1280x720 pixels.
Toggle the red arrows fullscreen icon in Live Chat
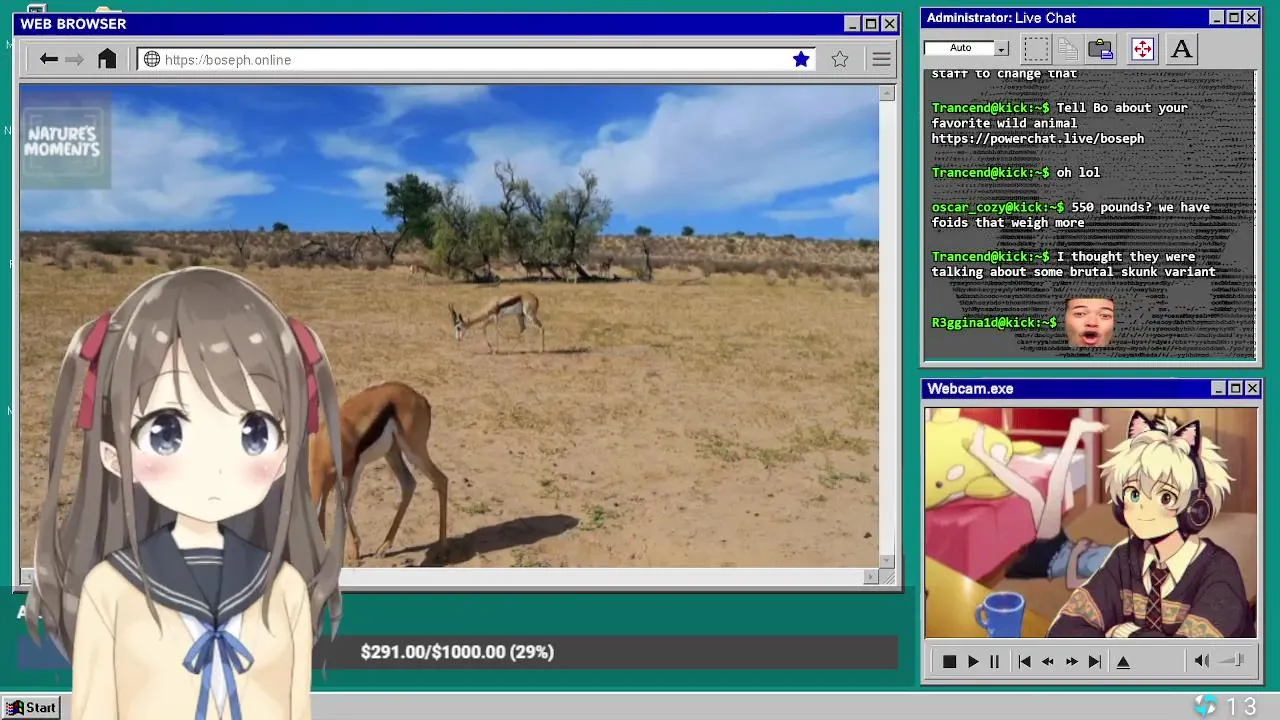1142,48
